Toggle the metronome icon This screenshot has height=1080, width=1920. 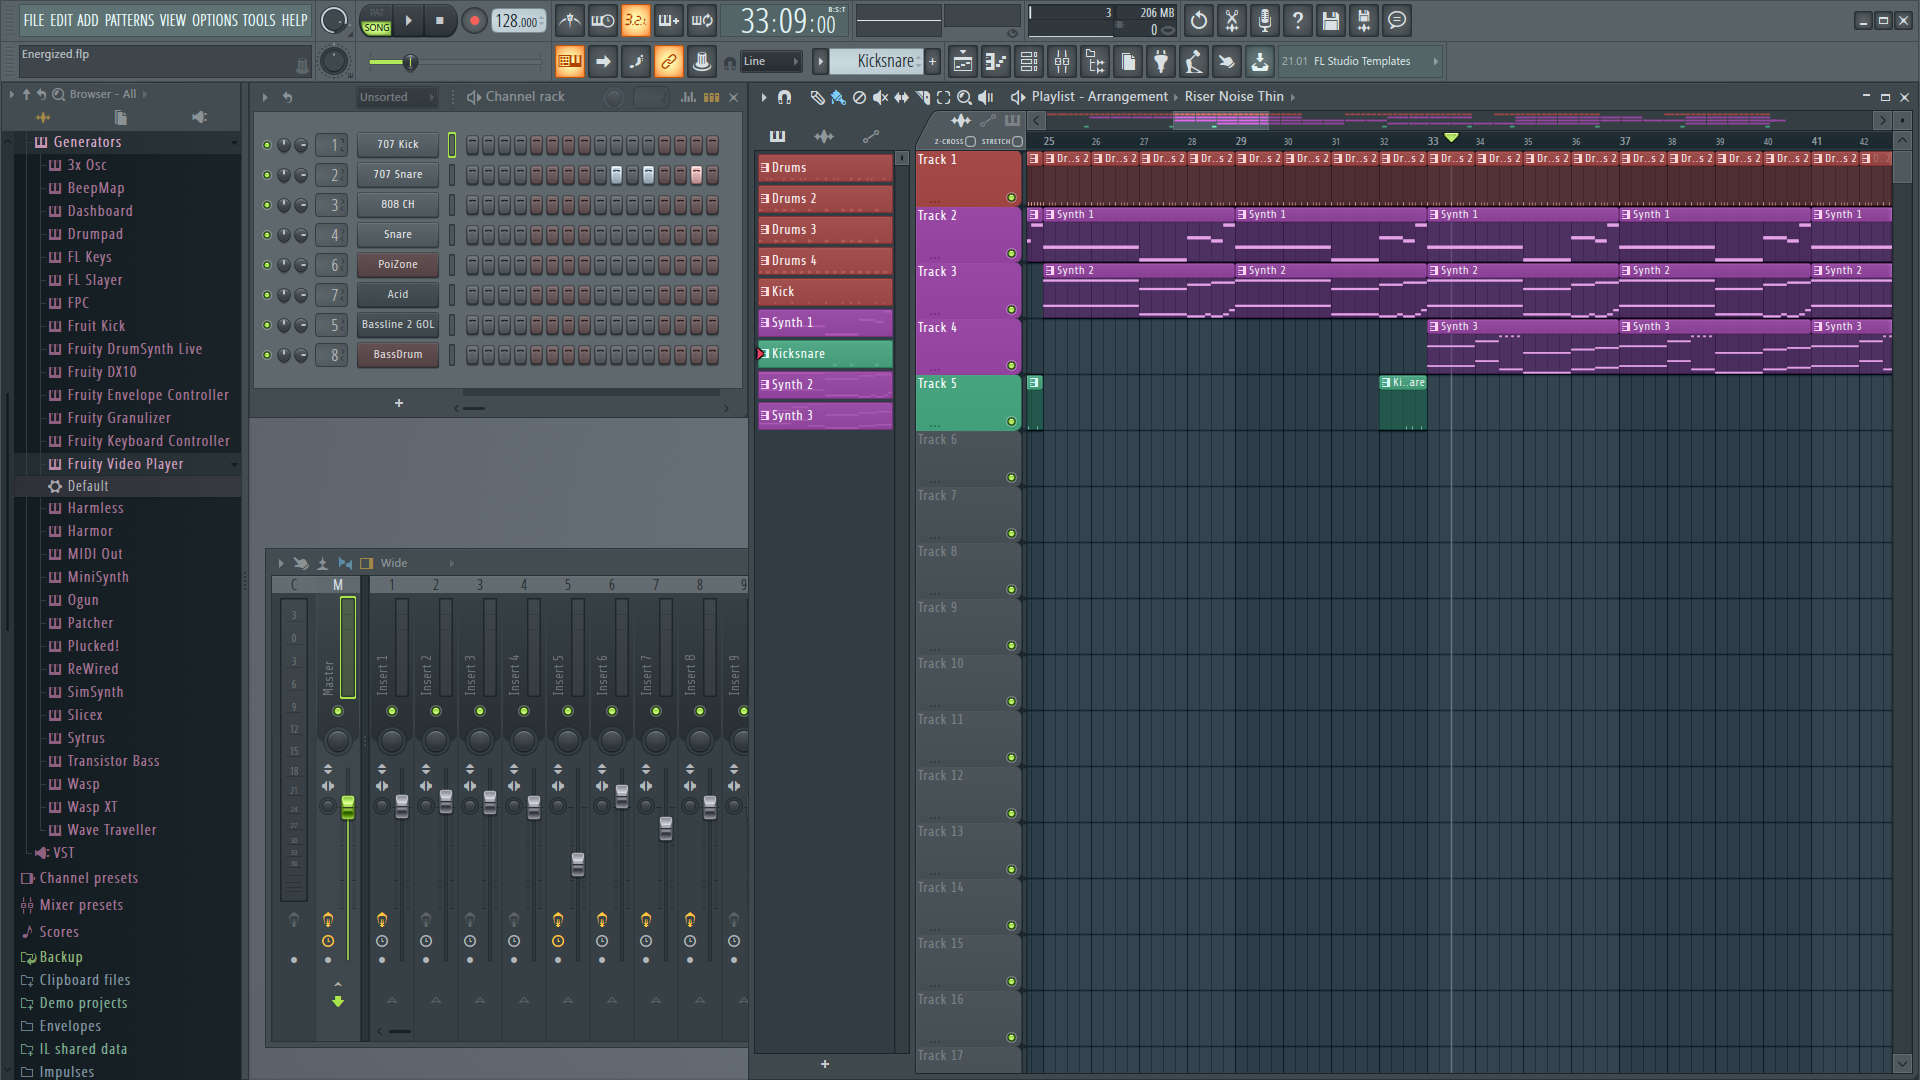(x=570, y=20)
